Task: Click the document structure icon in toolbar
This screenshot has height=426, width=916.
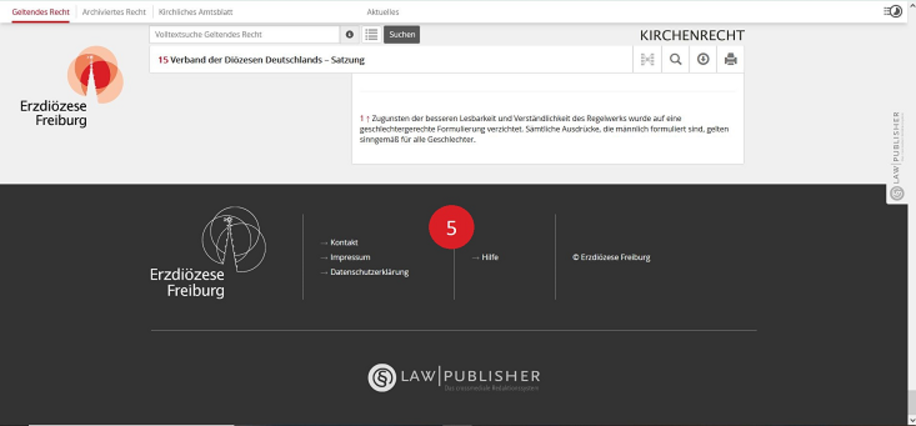Action: click(647, 60)
